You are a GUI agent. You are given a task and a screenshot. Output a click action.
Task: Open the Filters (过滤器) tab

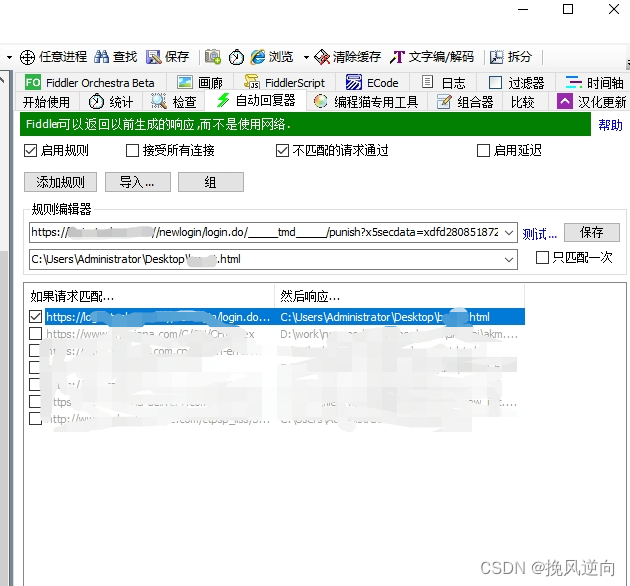[516, 82]
